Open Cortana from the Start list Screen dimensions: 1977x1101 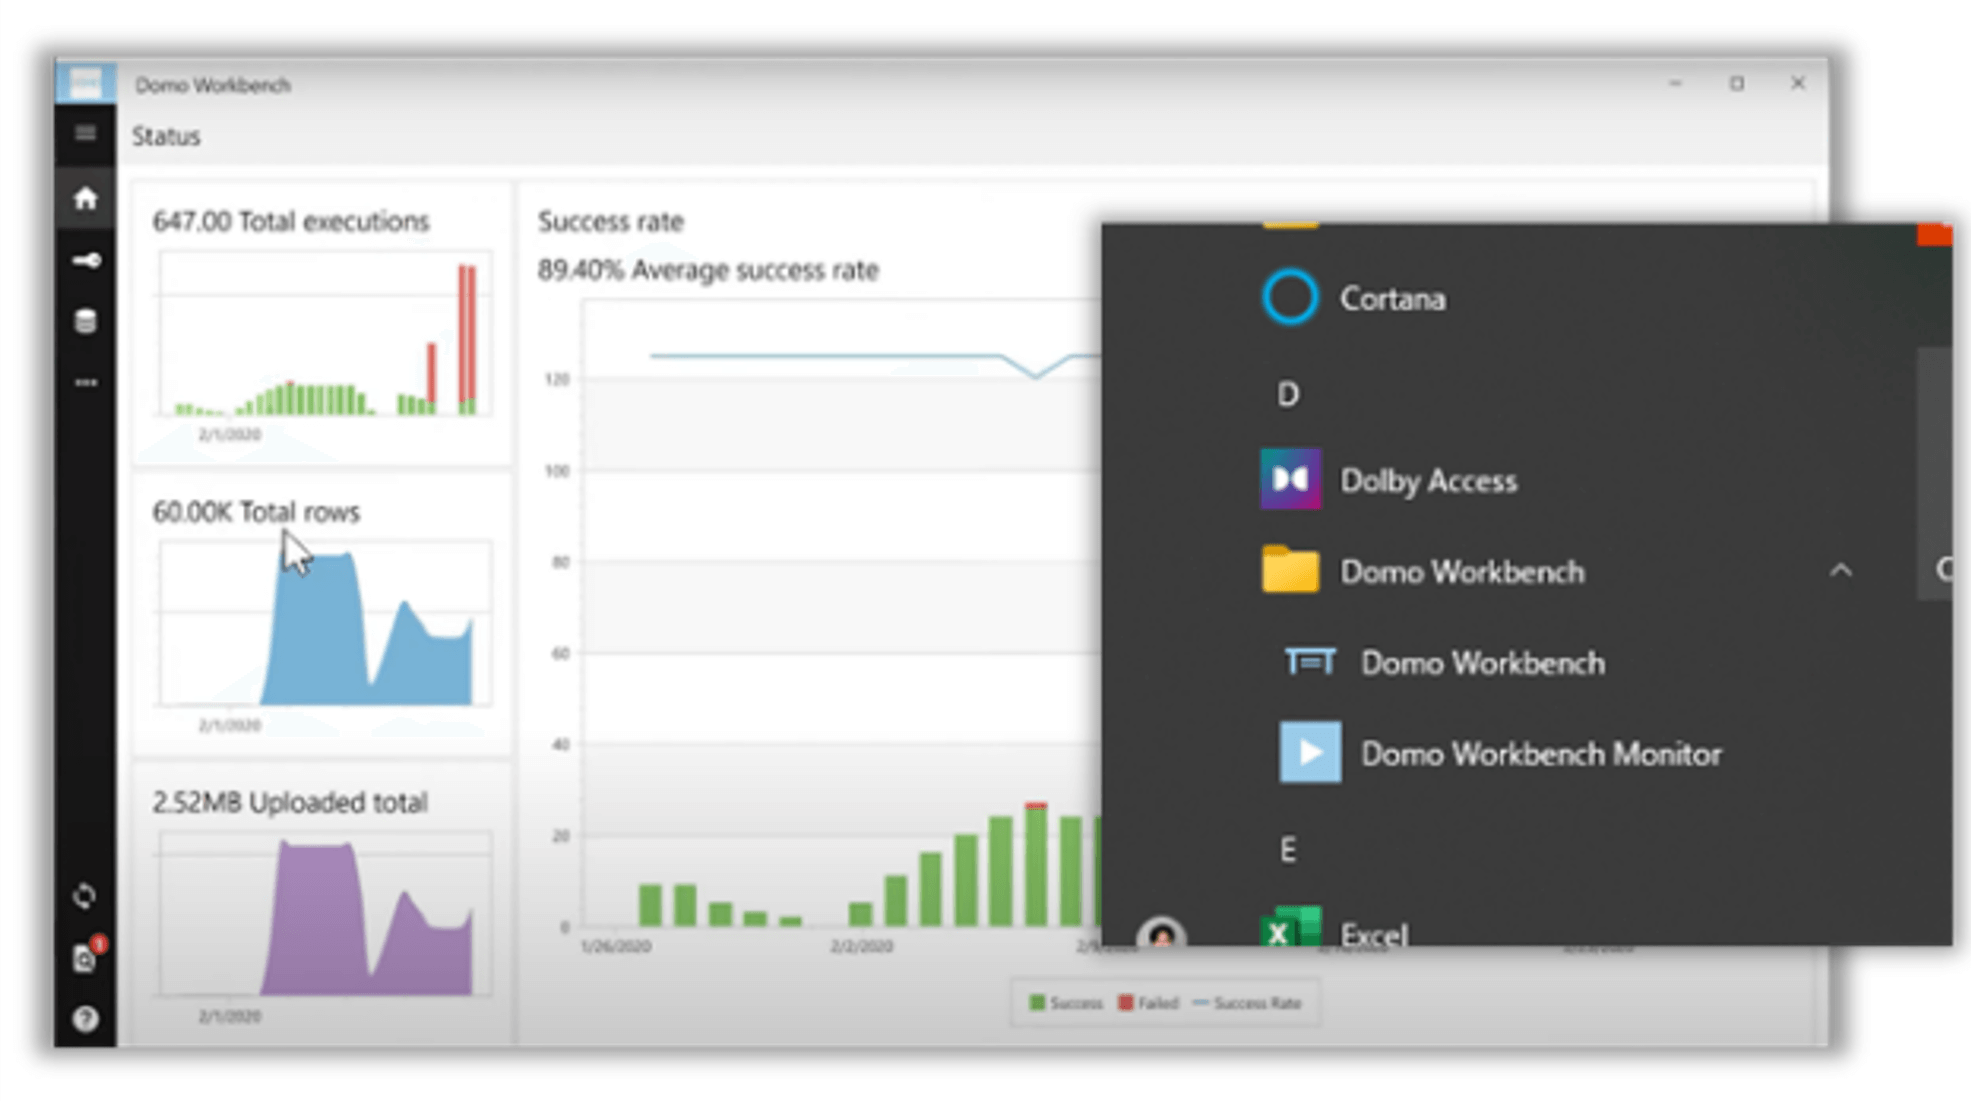tap(1391, 299)
